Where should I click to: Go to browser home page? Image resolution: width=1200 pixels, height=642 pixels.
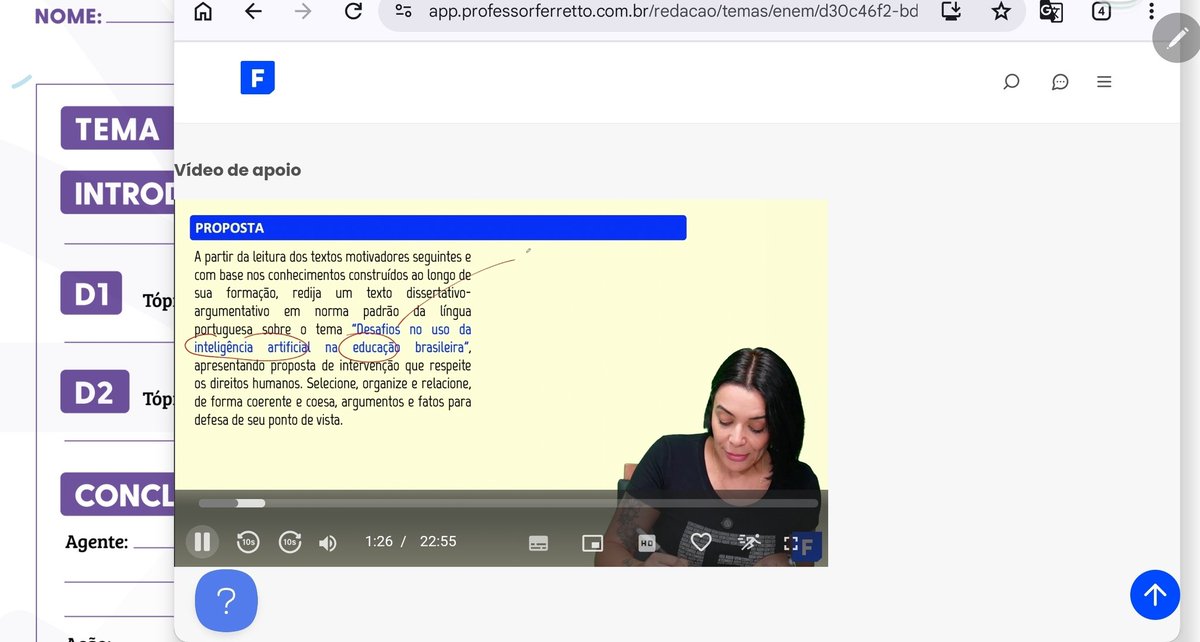pos(203,11)
